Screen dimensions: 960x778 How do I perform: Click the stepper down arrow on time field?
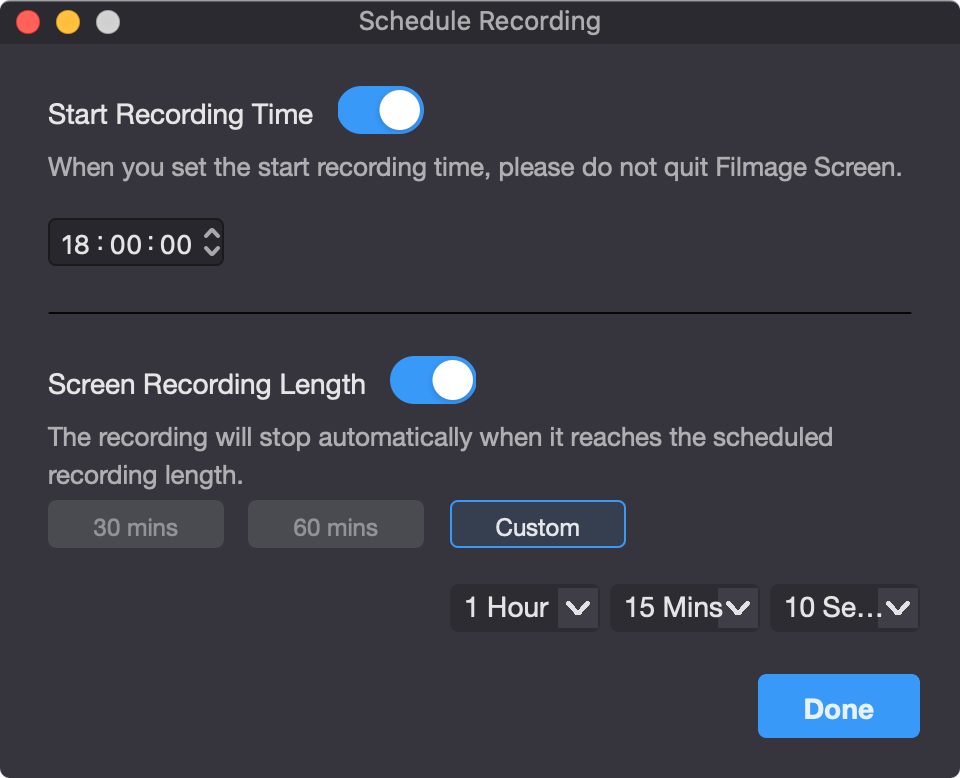(x=212, y=251)
